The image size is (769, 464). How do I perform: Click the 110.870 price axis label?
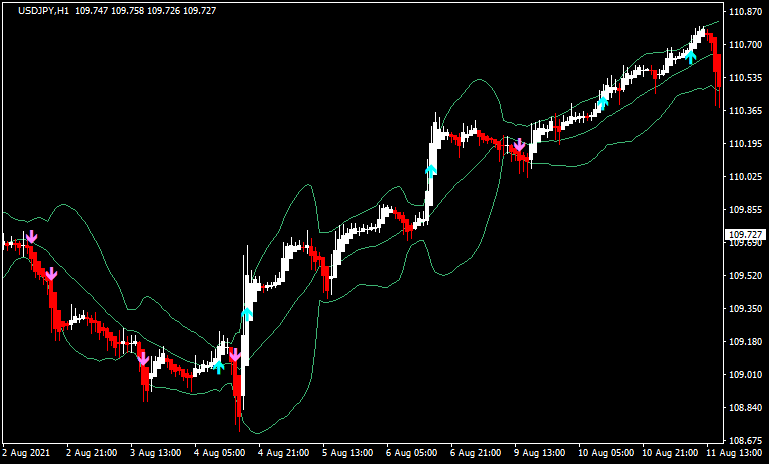point(743,12)
